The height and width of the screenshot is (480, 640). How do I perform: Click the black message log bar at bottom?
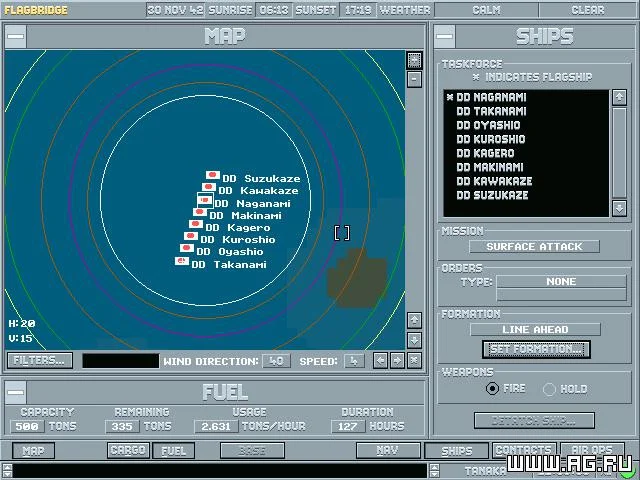coord(220,471)
